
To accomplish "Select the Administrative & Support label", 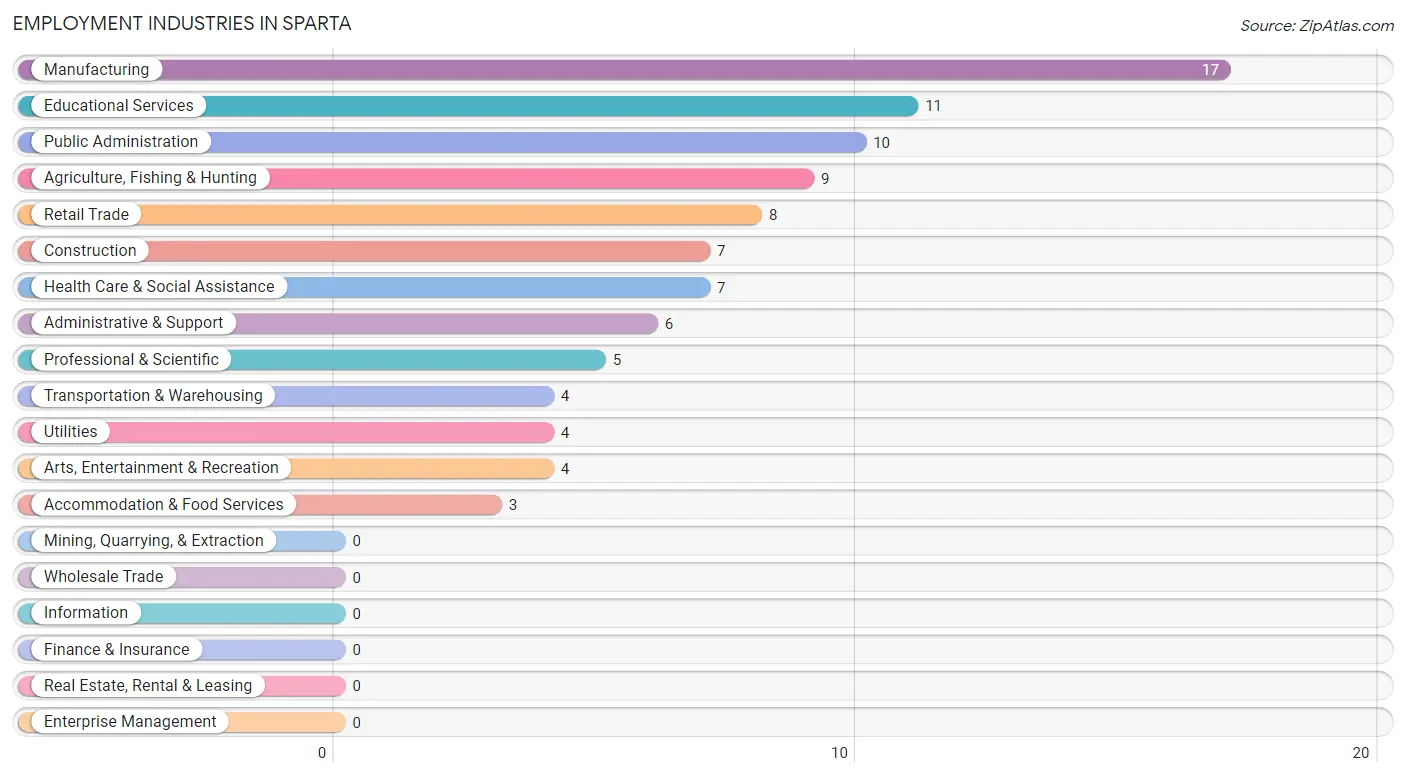I will click(134, 323).
